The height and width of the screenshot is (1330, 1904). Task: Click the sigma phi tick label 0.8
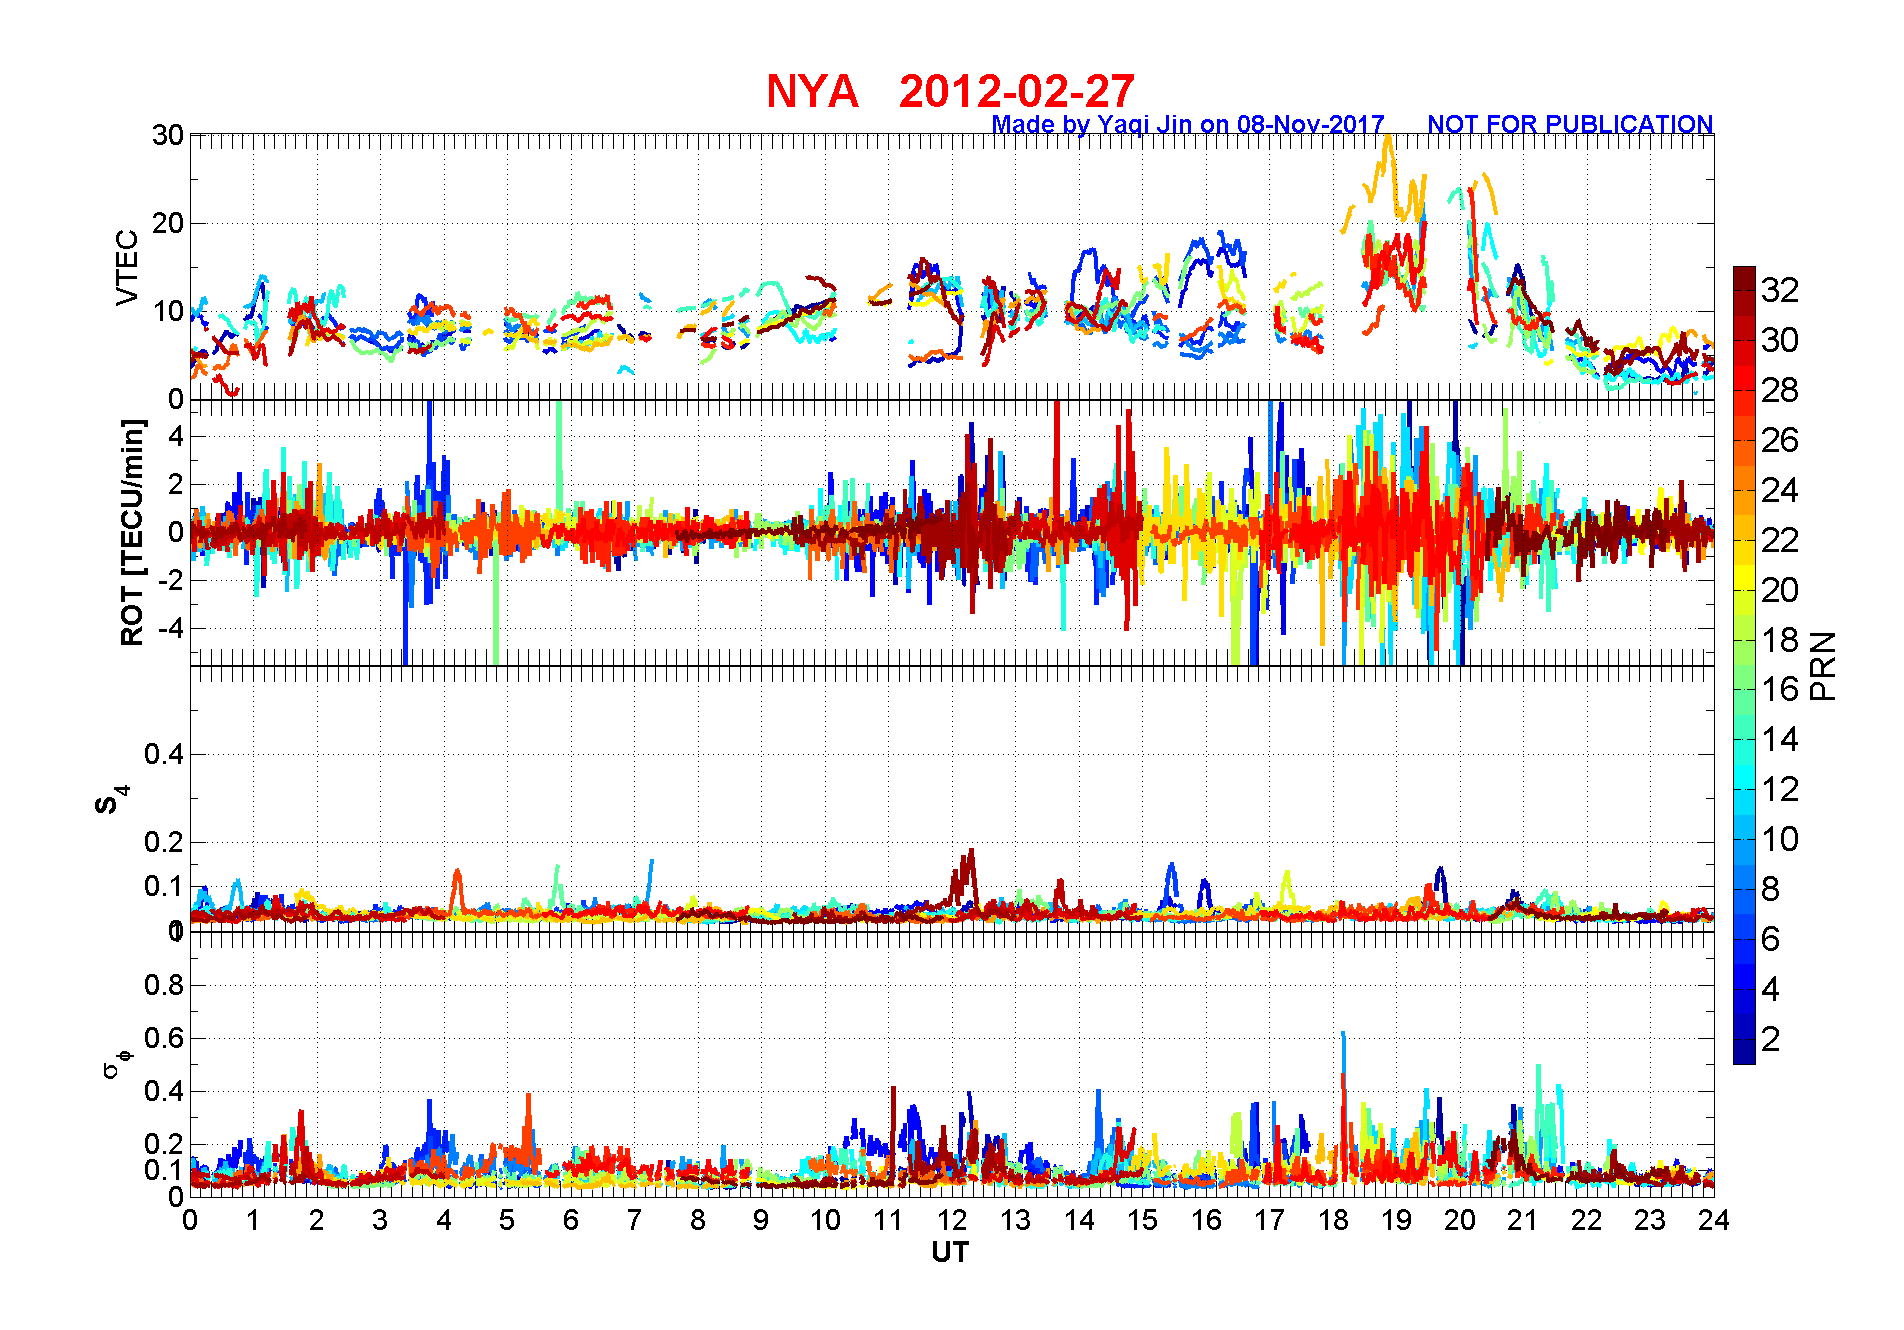[x=164, y=985]
